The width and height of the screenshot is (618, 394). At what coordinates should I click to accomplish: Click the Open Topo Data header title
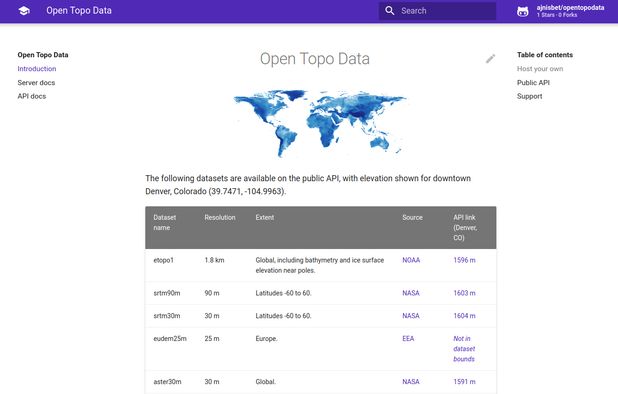79,11
